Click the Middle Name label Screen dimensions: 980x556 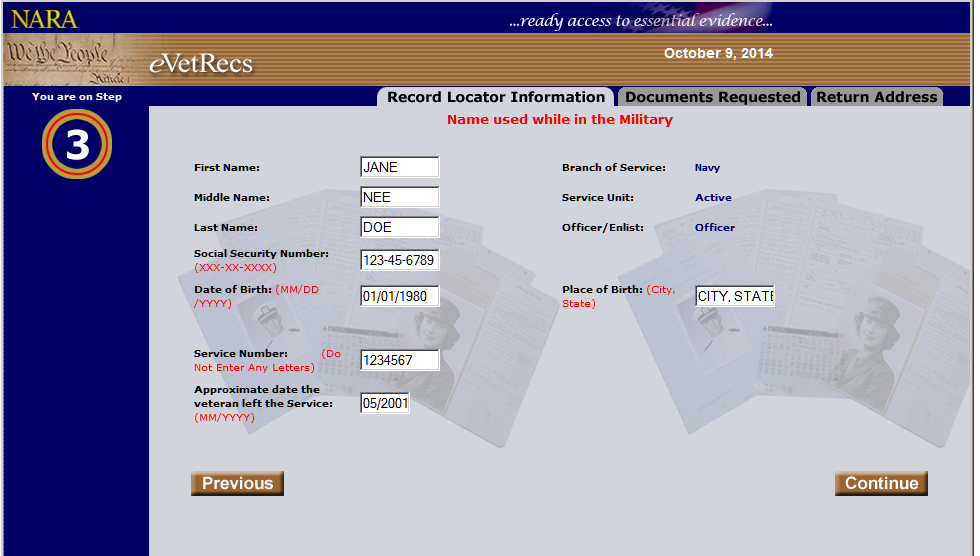pyautogui.click(x=232, y=197)
